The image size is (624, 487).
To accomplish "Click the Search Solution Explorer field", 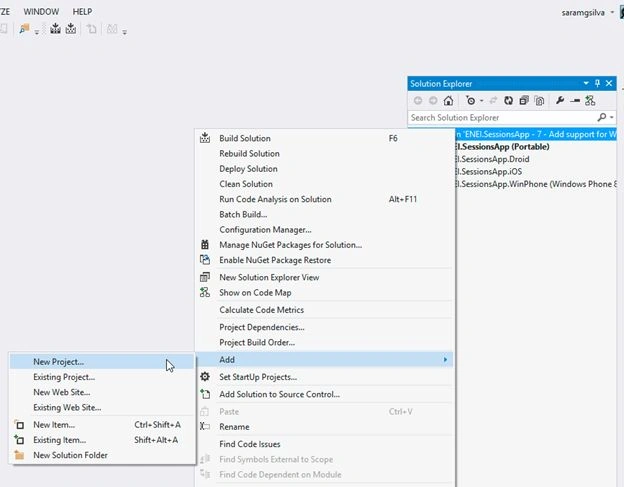I will click(501, 117).
